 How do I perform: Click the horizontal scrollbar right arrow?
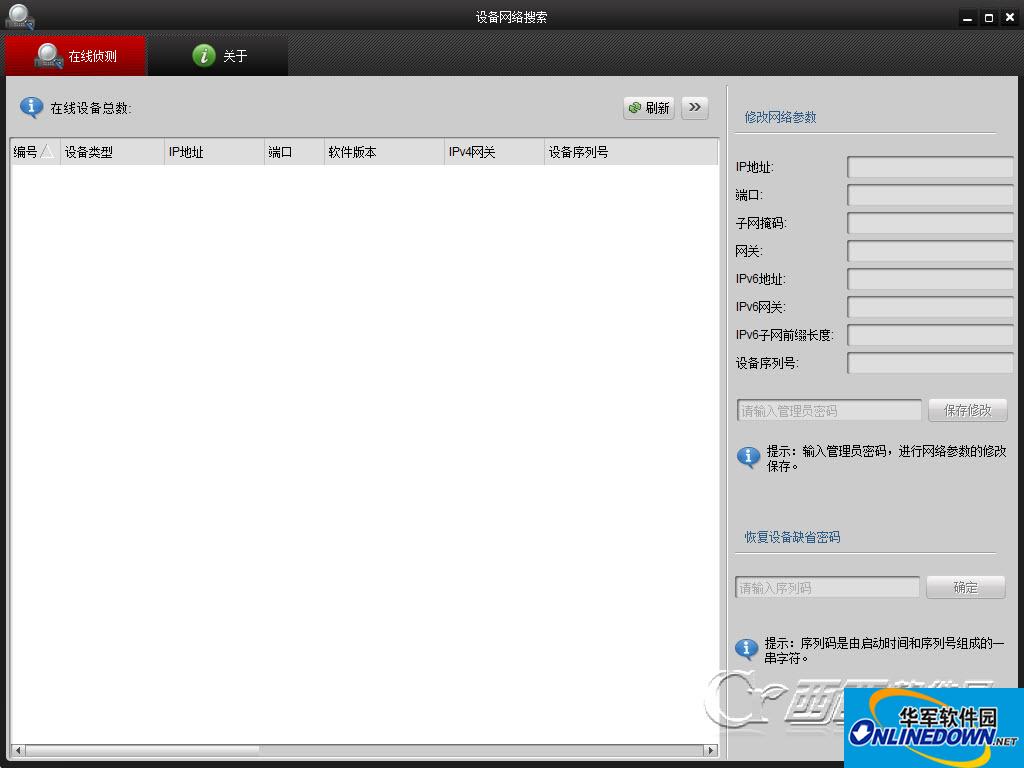pyautogui.click(x=711, y=750)
